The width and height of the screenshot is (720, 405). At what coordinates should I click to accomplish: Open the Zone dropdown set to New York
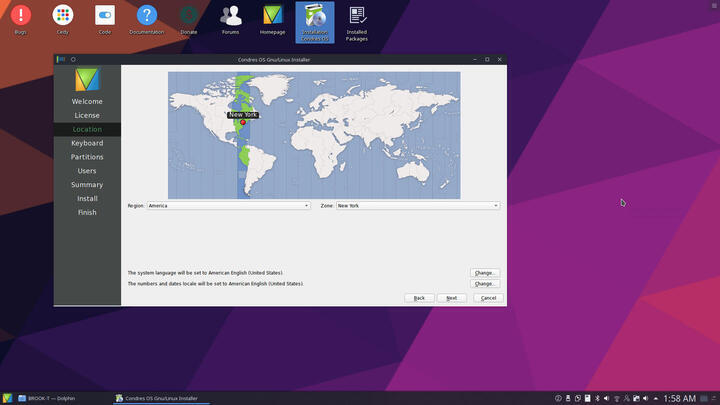point(417,206)
